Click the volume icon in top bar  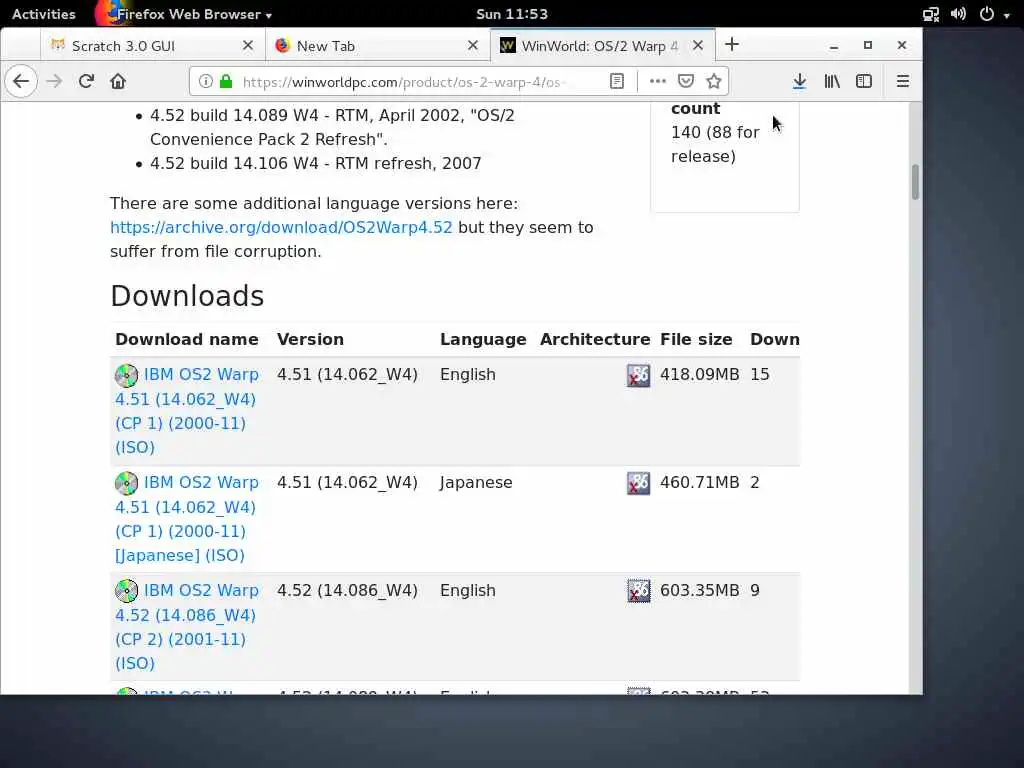pyautogui.click(x=958, y=14)
